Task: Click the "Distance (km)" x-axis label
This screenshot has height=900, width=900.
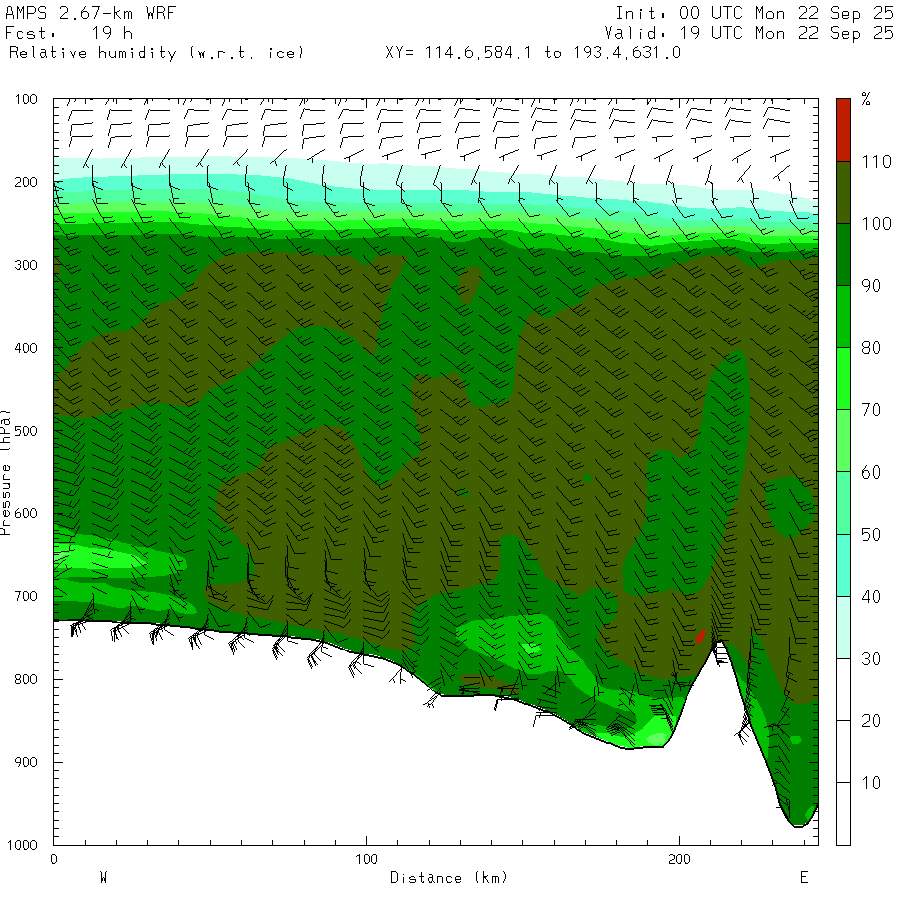Action: (x=448, y=878)
